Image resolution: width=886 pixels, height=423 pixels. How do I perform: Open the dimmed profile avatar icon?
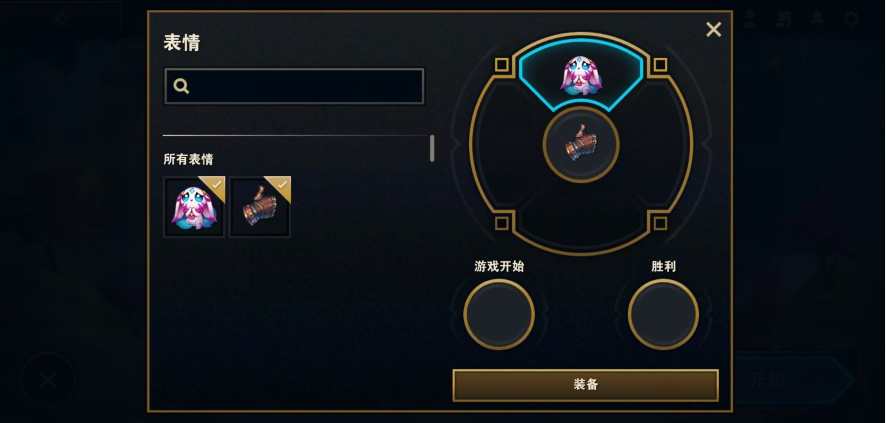[x=750, y=19]
